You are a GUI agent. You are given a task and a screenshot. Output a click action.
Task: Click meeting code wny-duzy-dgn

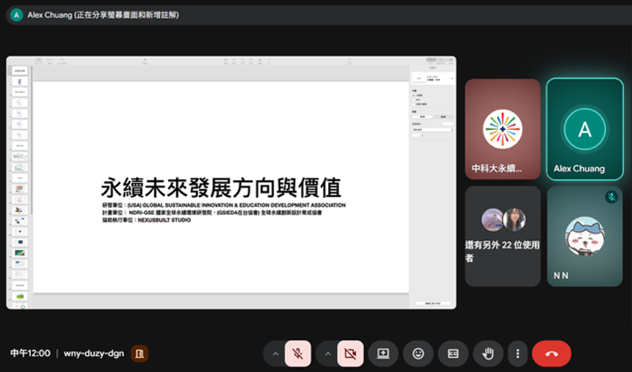[x=94, y=353]
